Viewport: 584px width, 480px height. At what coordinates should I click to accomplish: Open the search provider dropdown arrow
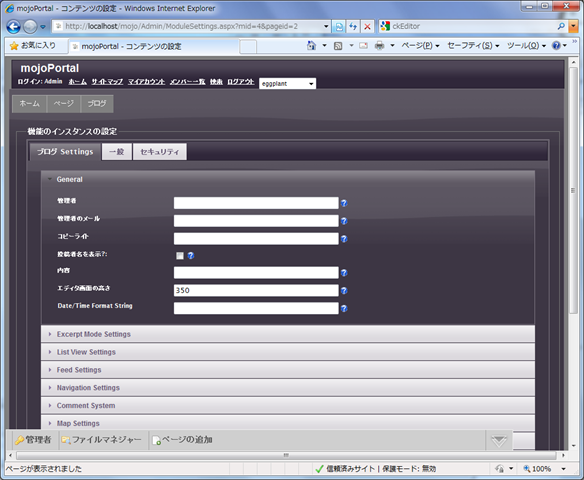(574, 26)
